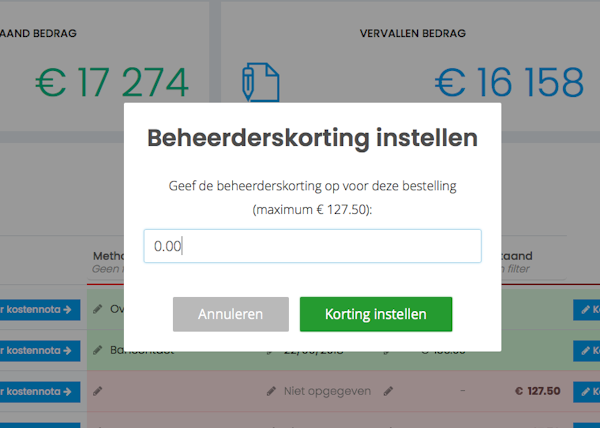Click the red row's left kostennota button
Viewport: 600px width, 428px height.
[40, 391]
